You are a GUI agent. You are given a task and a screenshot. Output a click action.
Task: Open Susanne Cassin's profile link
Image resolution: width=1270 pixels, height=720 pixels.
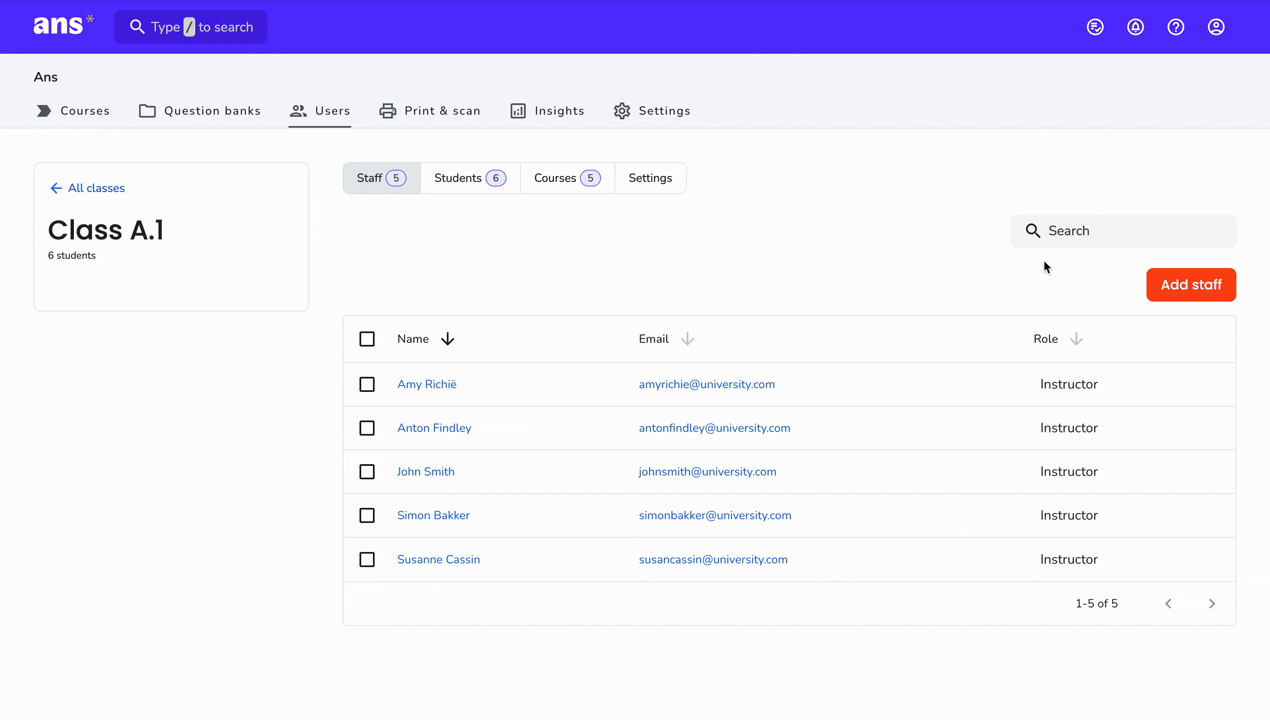[x=438, y=560]
